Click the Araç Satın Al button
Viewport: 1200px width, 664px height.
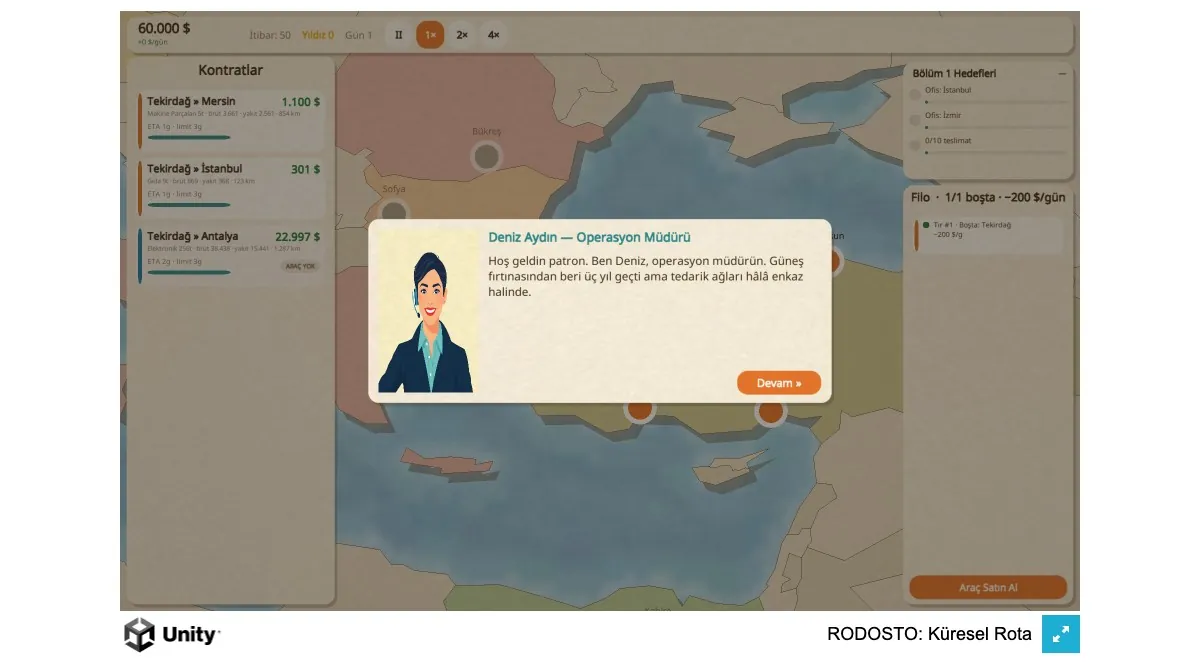[988, 587]
